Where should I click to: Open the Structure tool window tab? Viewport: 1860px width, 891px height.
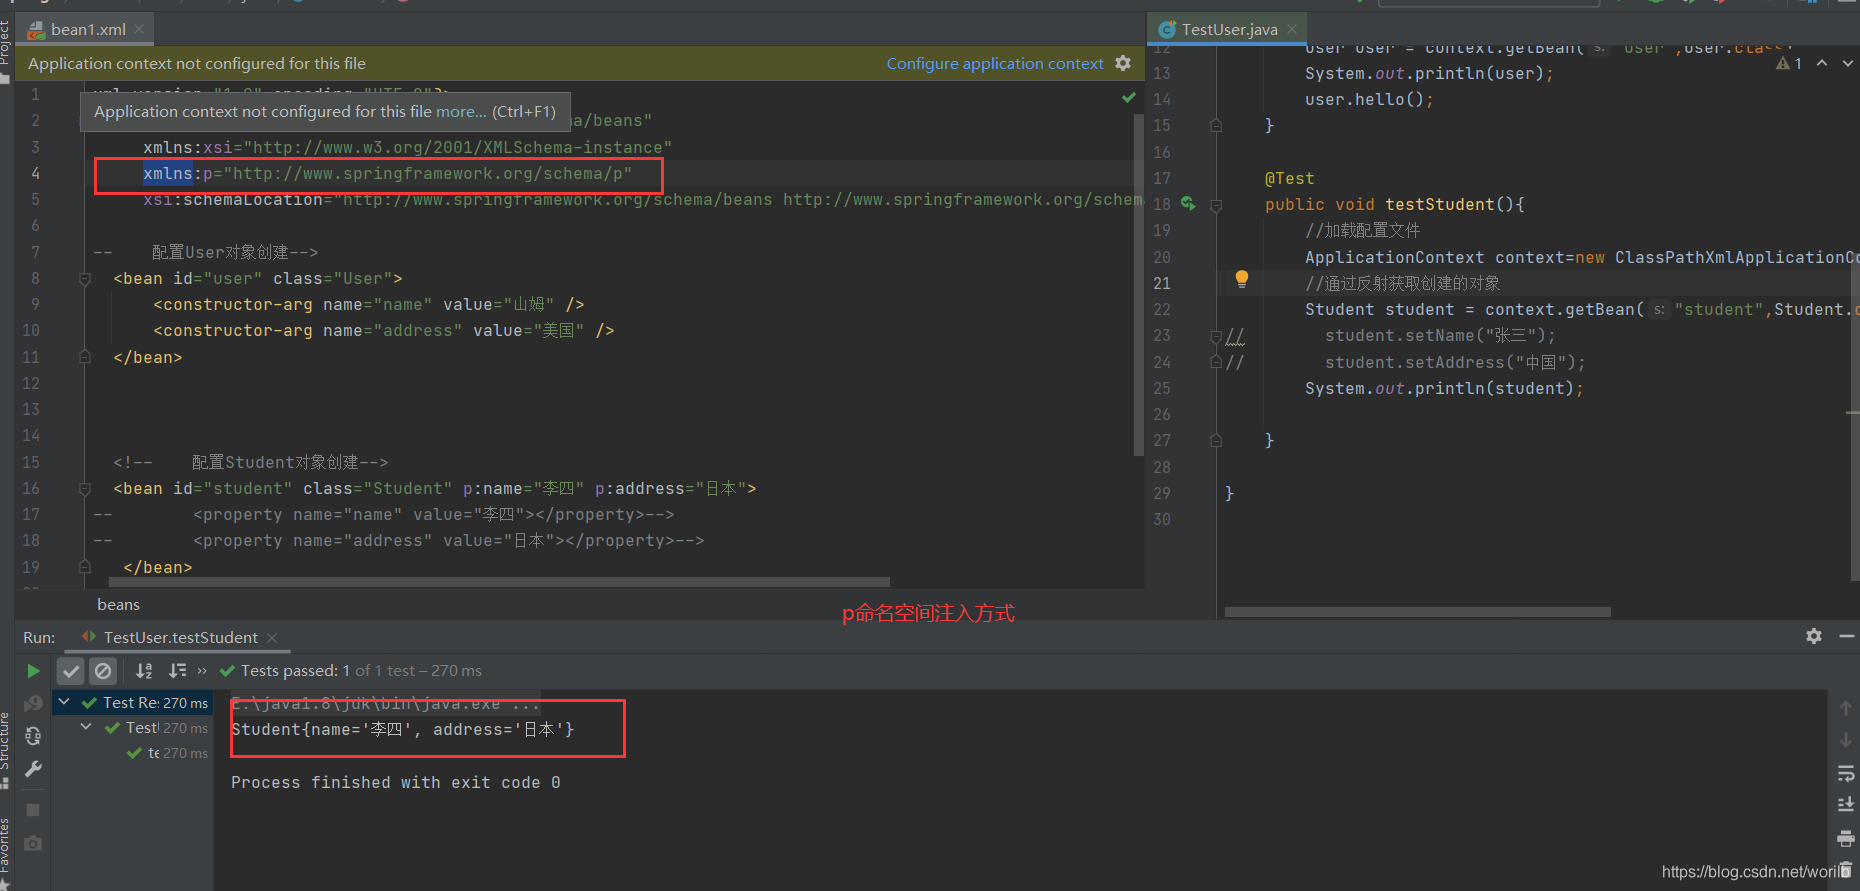coord(5,748)
